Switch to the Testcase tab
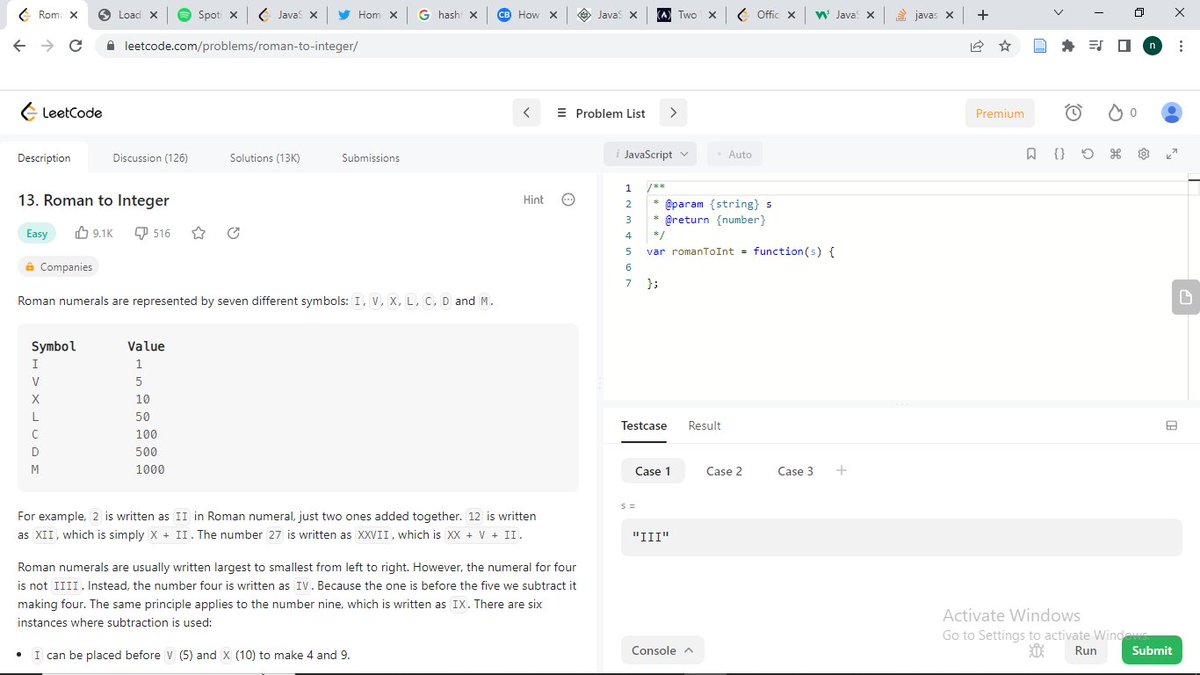Image resolution: width=1200 pixels, height=675 pixels. pos(644,426)
